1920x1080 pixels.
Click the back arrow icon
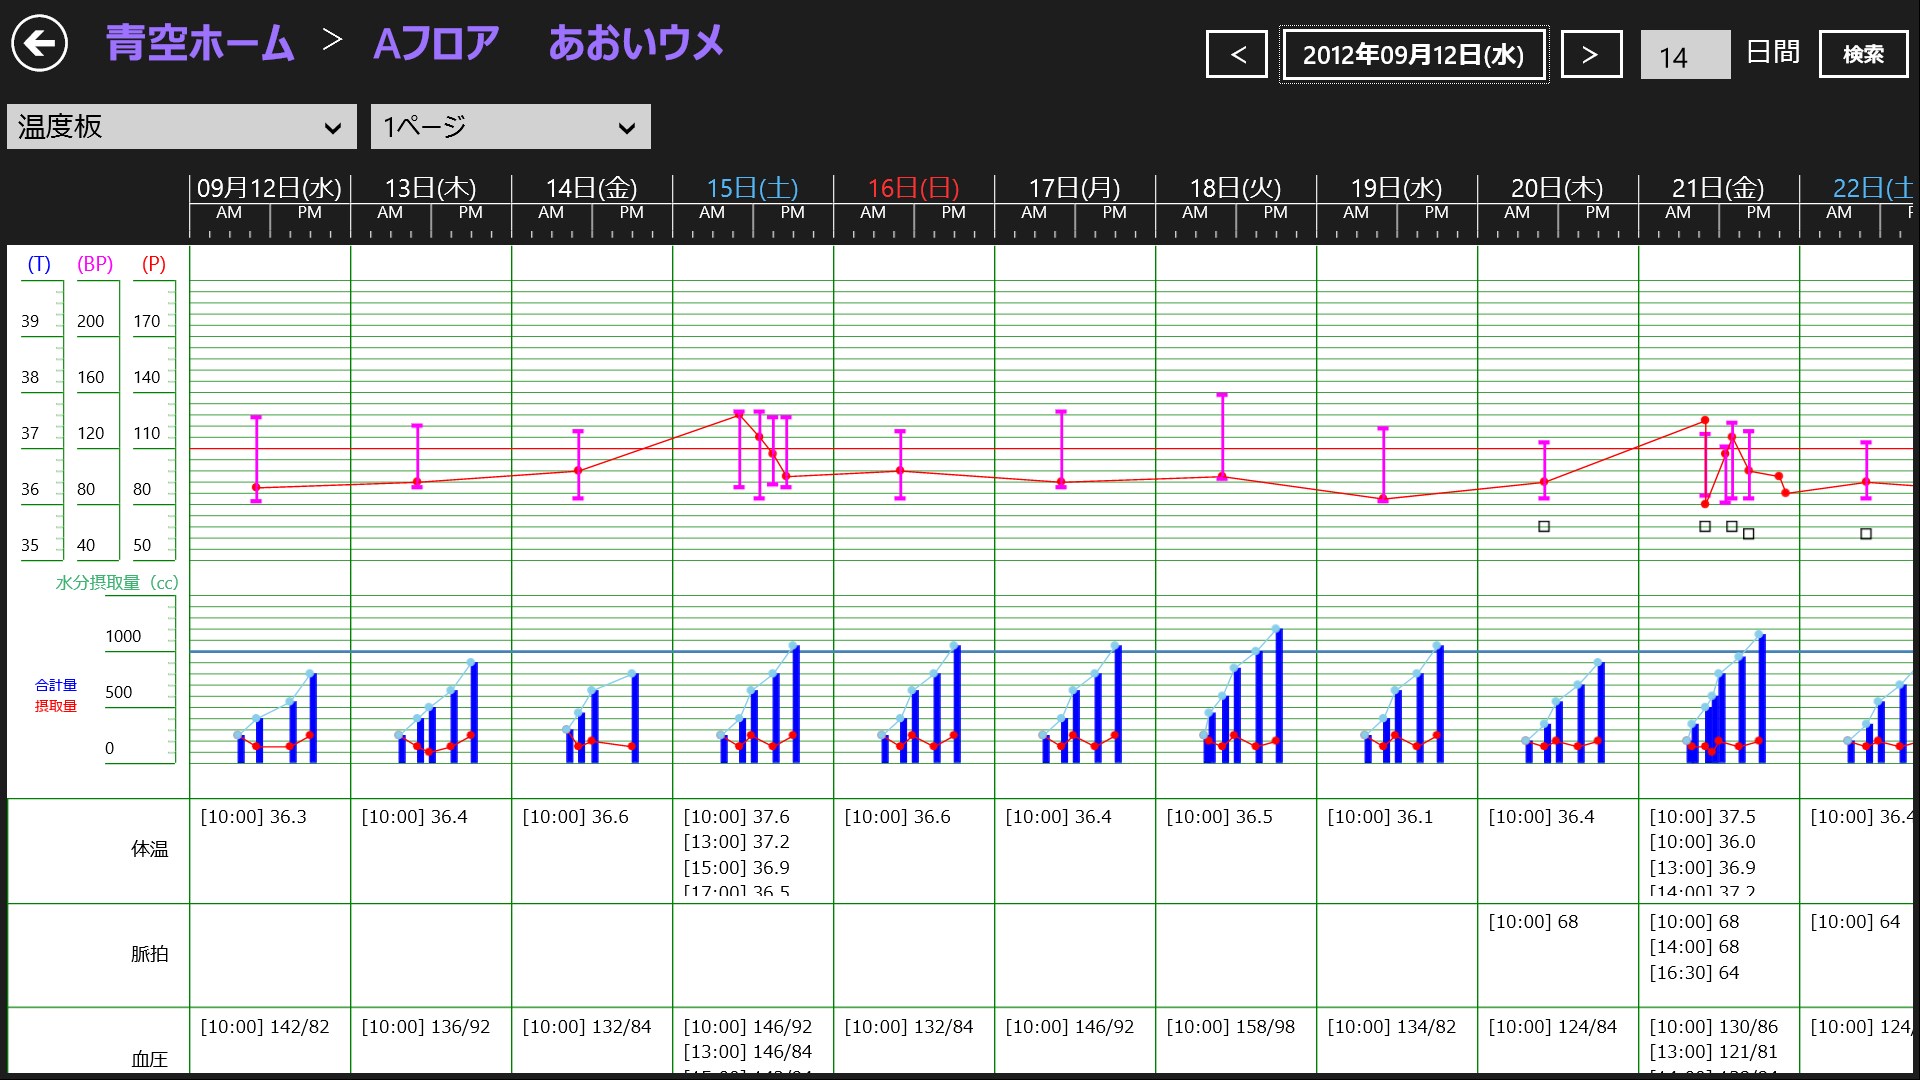39,43
